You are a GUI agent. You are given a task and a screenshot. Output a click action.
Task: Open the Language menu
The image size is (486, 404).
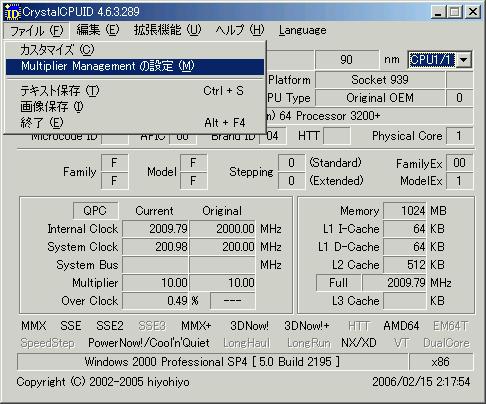click(302, 30)
